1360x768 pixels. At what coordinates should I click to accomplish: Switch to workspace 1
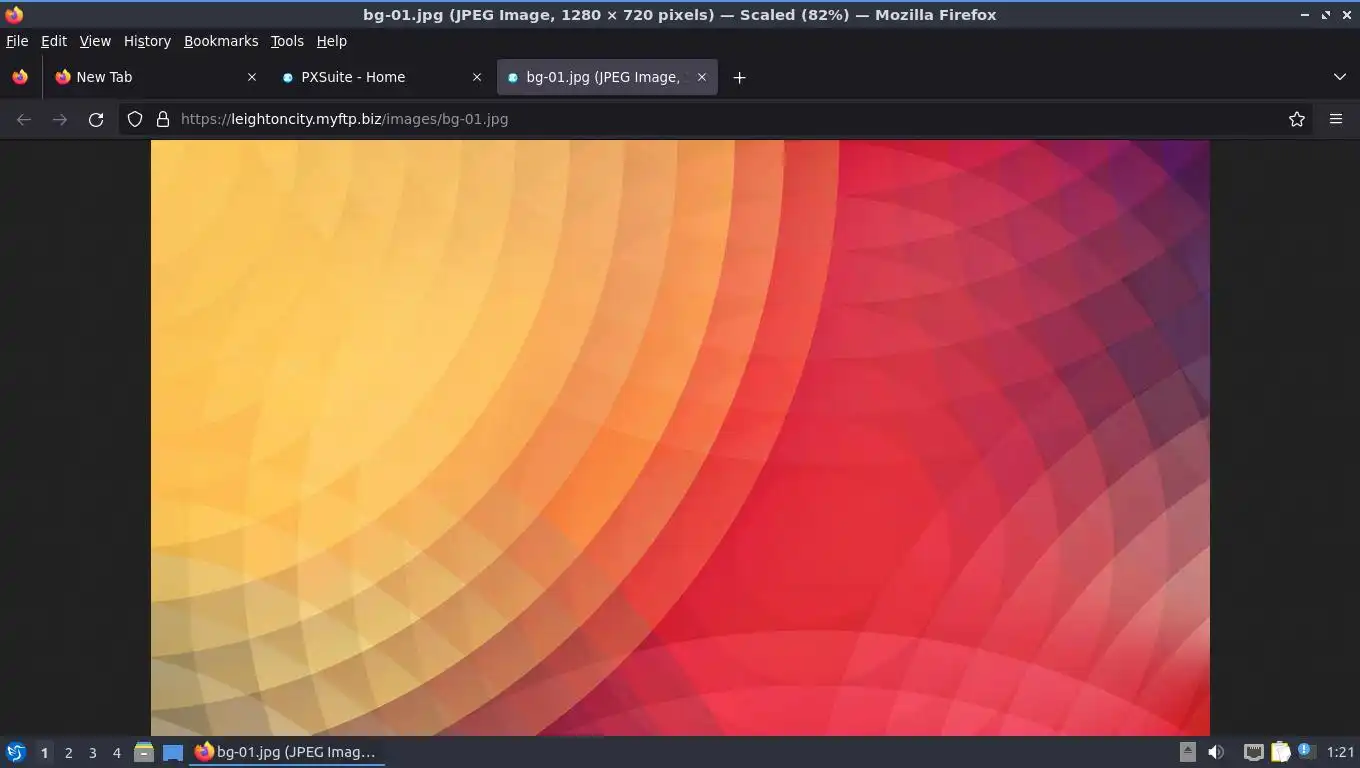pyautogui.click(x=44, y=753)
